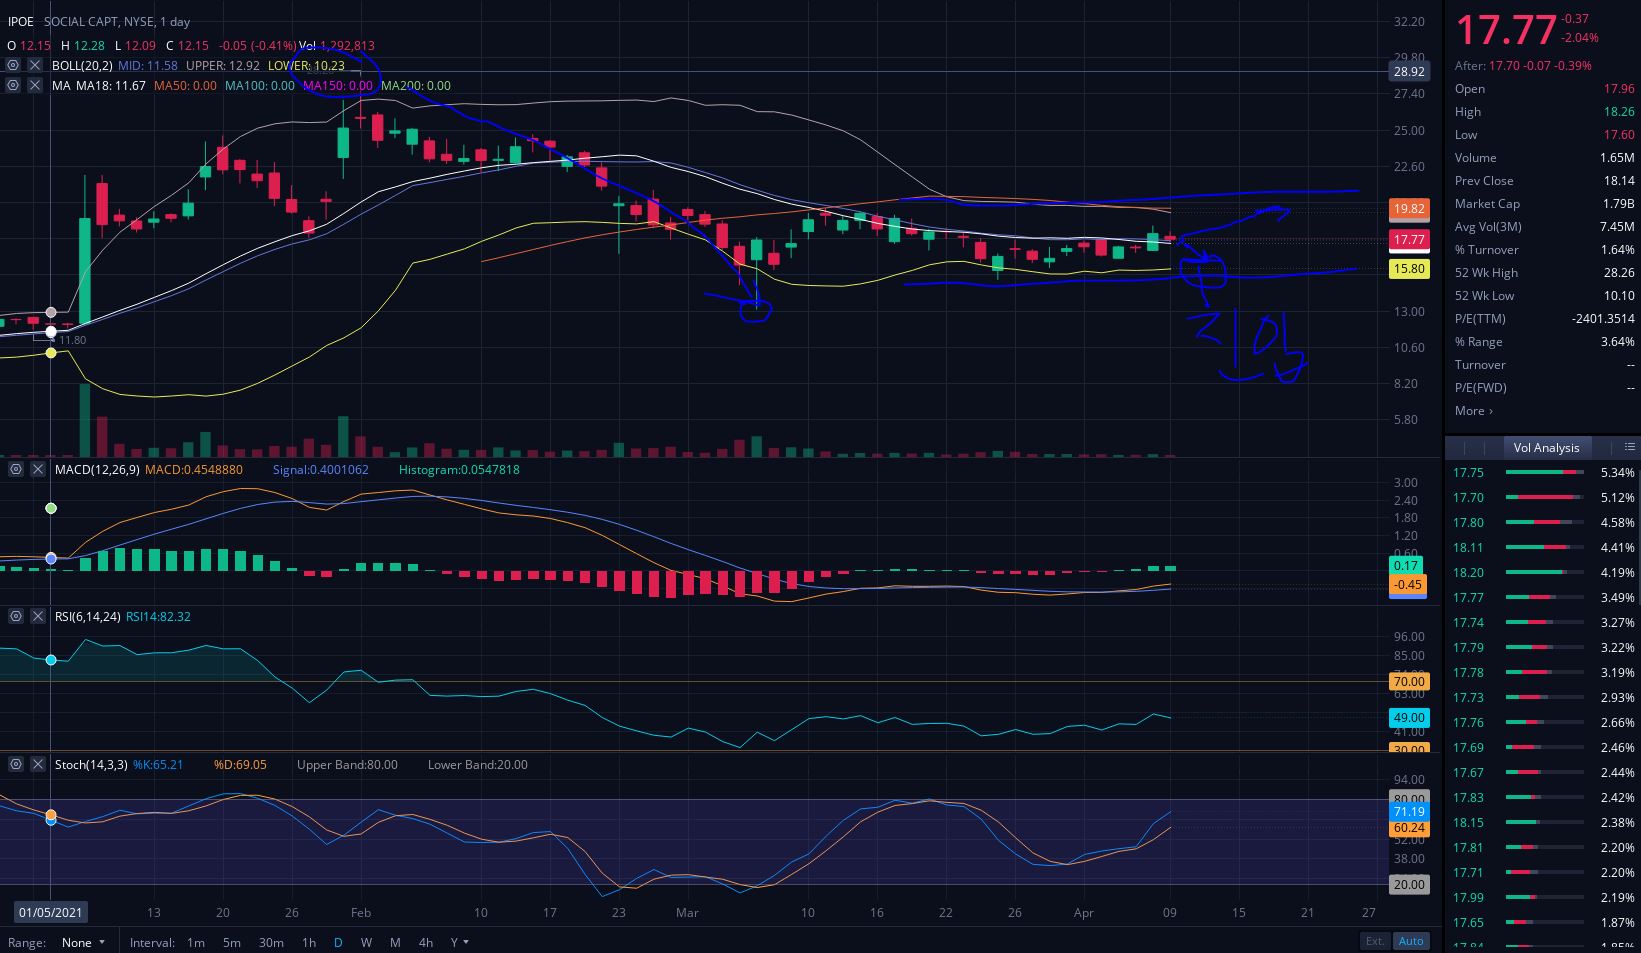Click the Stoch 20.00 lower band label
Image resolution: width=1641 pixels, height=953 pixels.
1408,885
